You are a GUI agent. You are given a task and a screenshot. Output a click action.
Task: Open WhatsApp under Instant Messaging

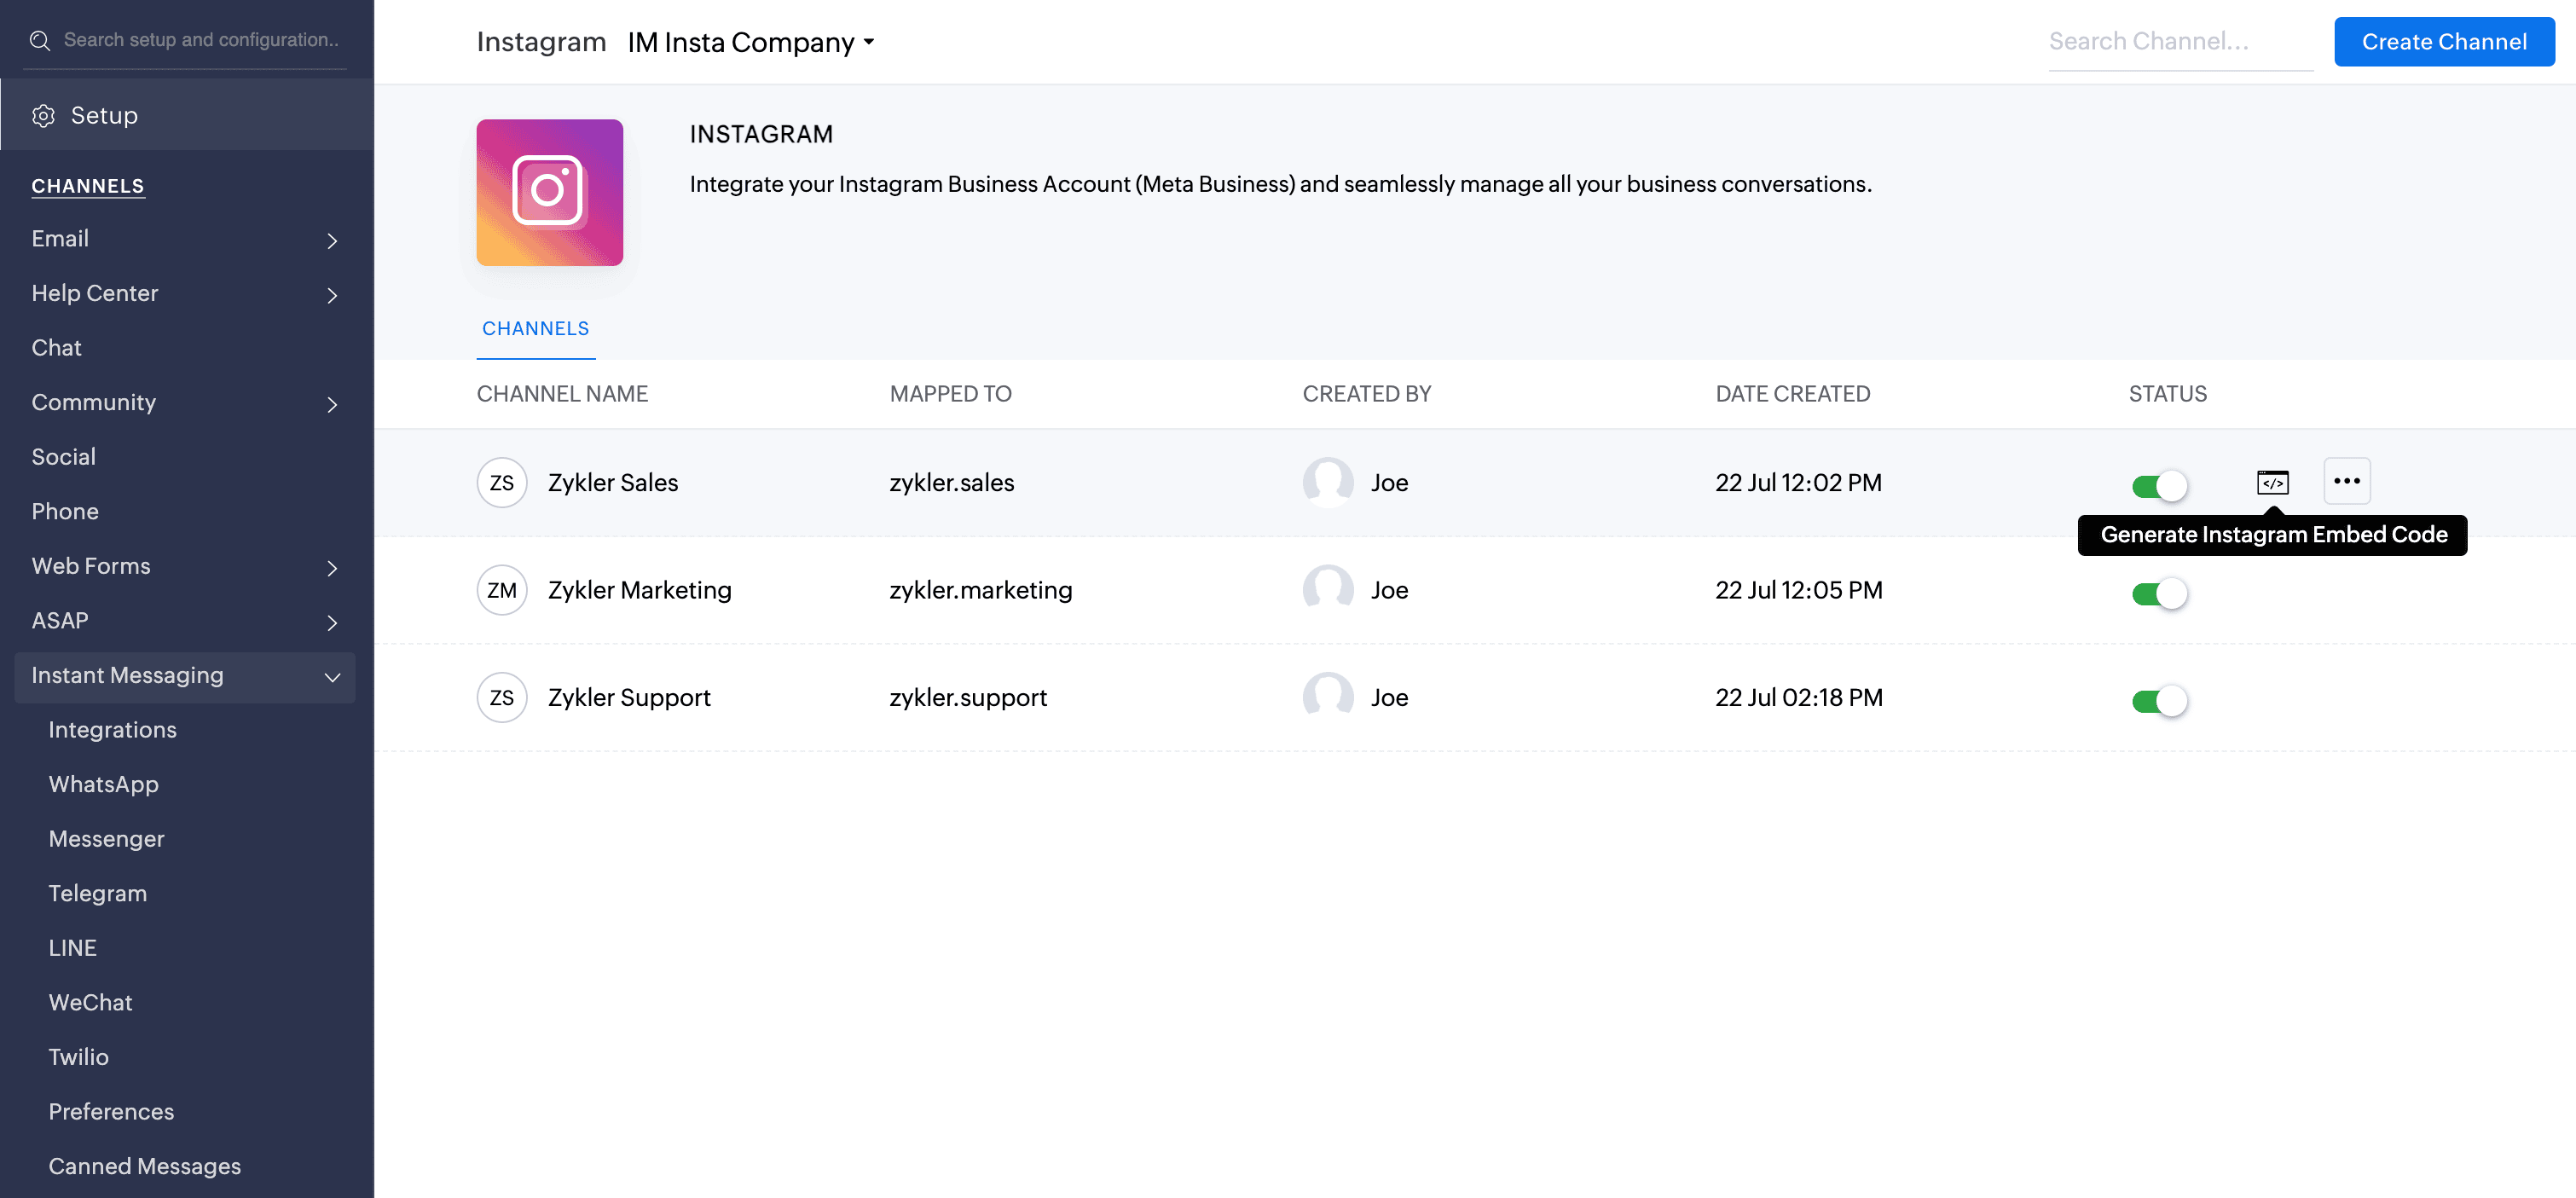104,785
